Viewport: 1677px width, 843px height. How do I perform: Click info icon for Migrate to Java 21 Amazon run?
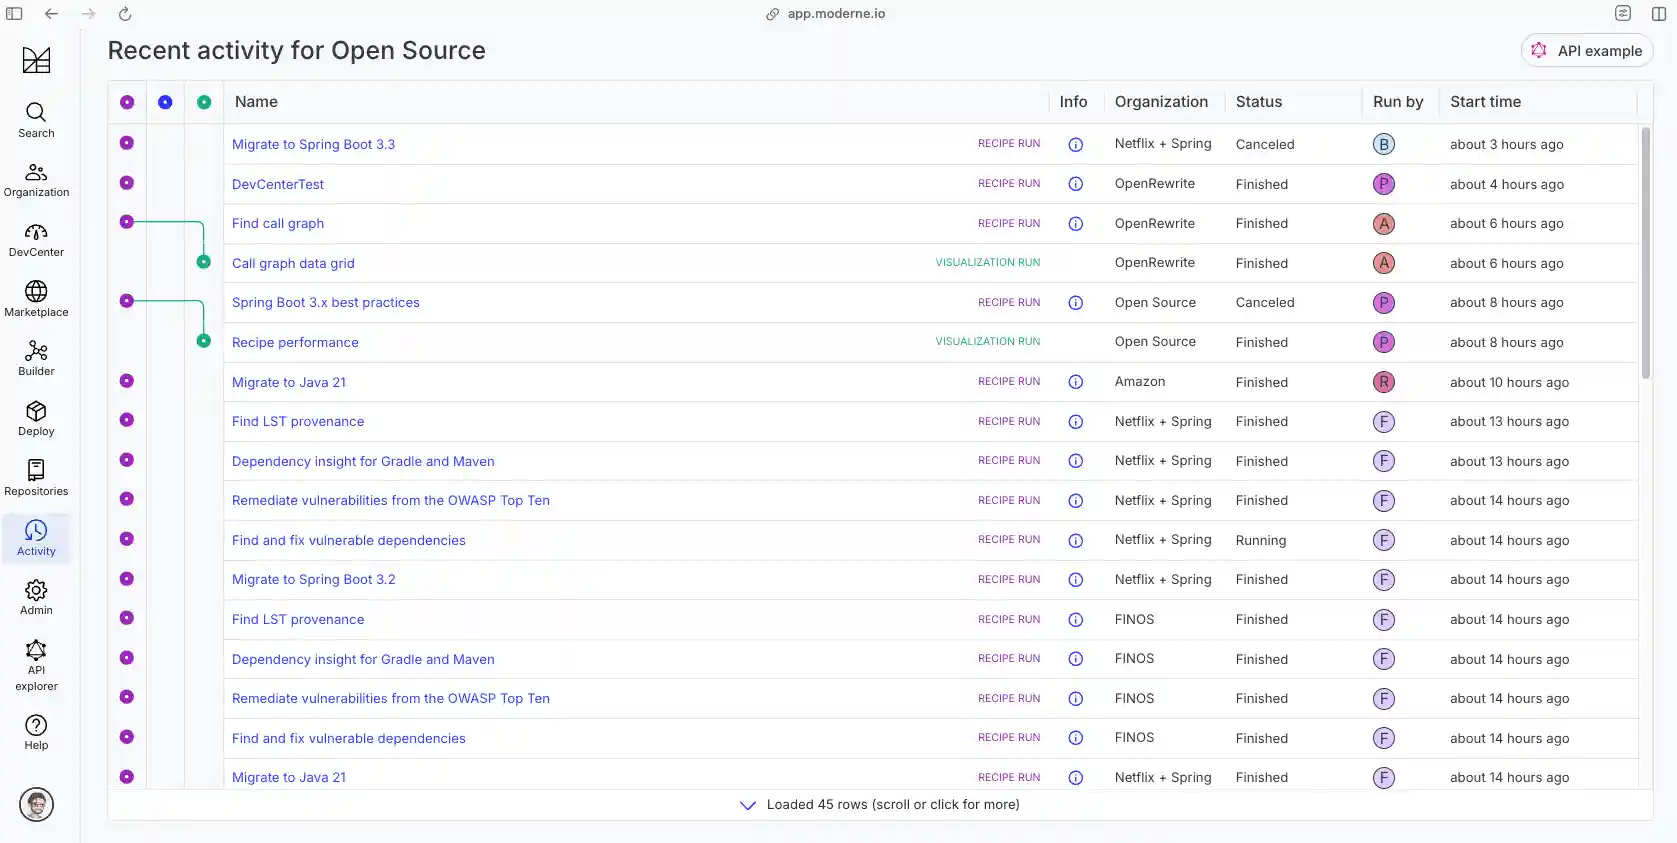1075,382
